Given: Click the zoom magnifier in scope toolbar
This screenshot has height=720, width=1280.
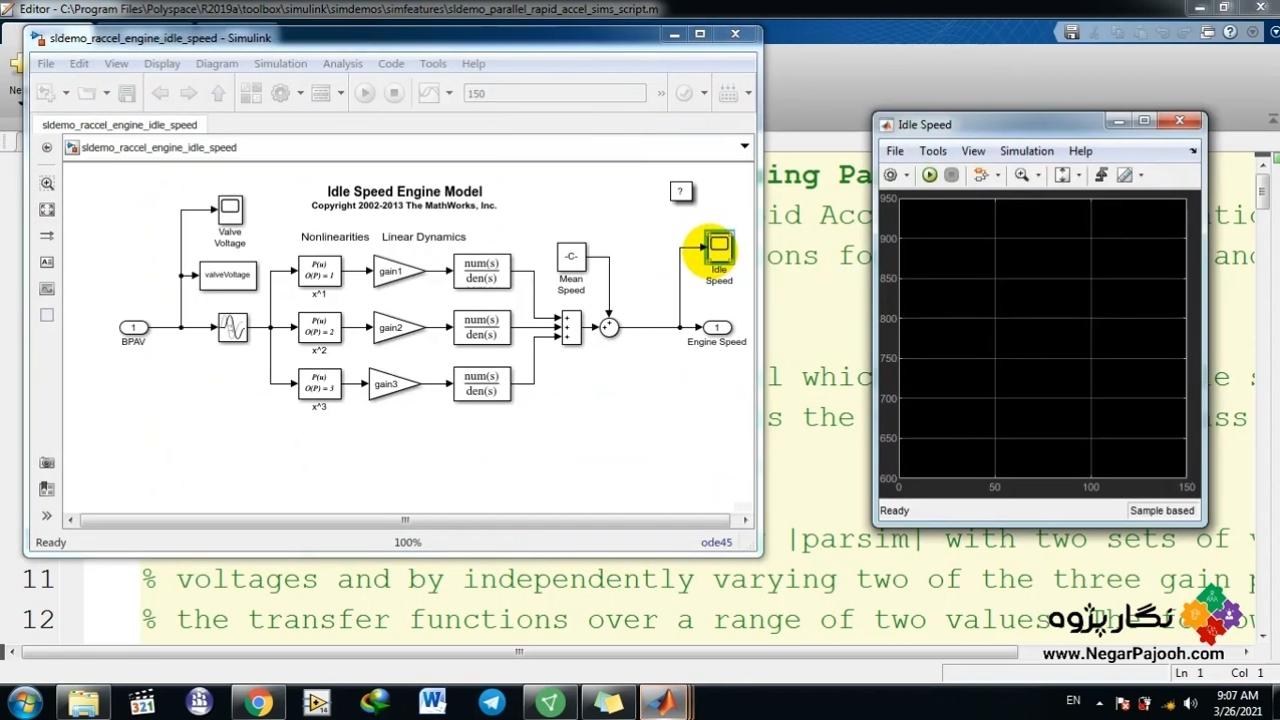Looking at the screenshot, I should (x=1021, y=175).
